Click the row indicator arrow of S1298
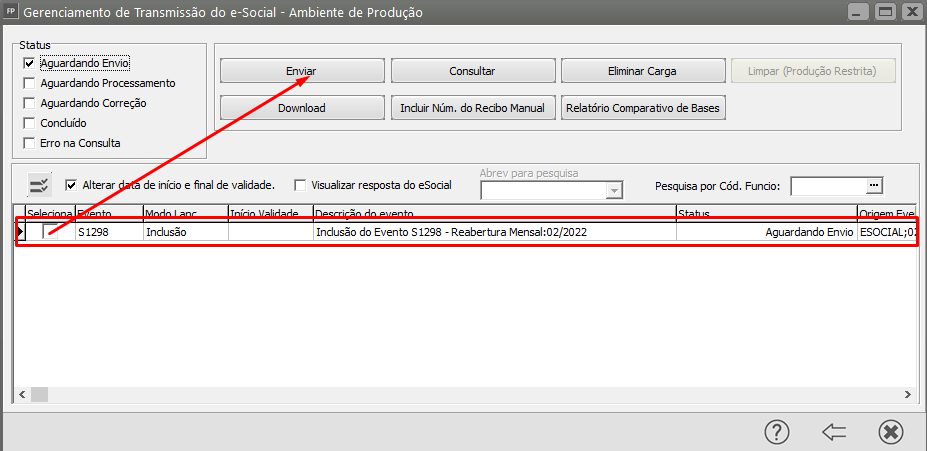 coord(20,232)
